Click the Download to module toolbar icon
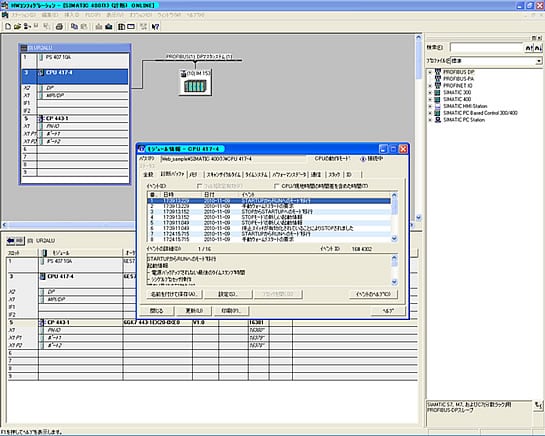 (x=99, y=26)
